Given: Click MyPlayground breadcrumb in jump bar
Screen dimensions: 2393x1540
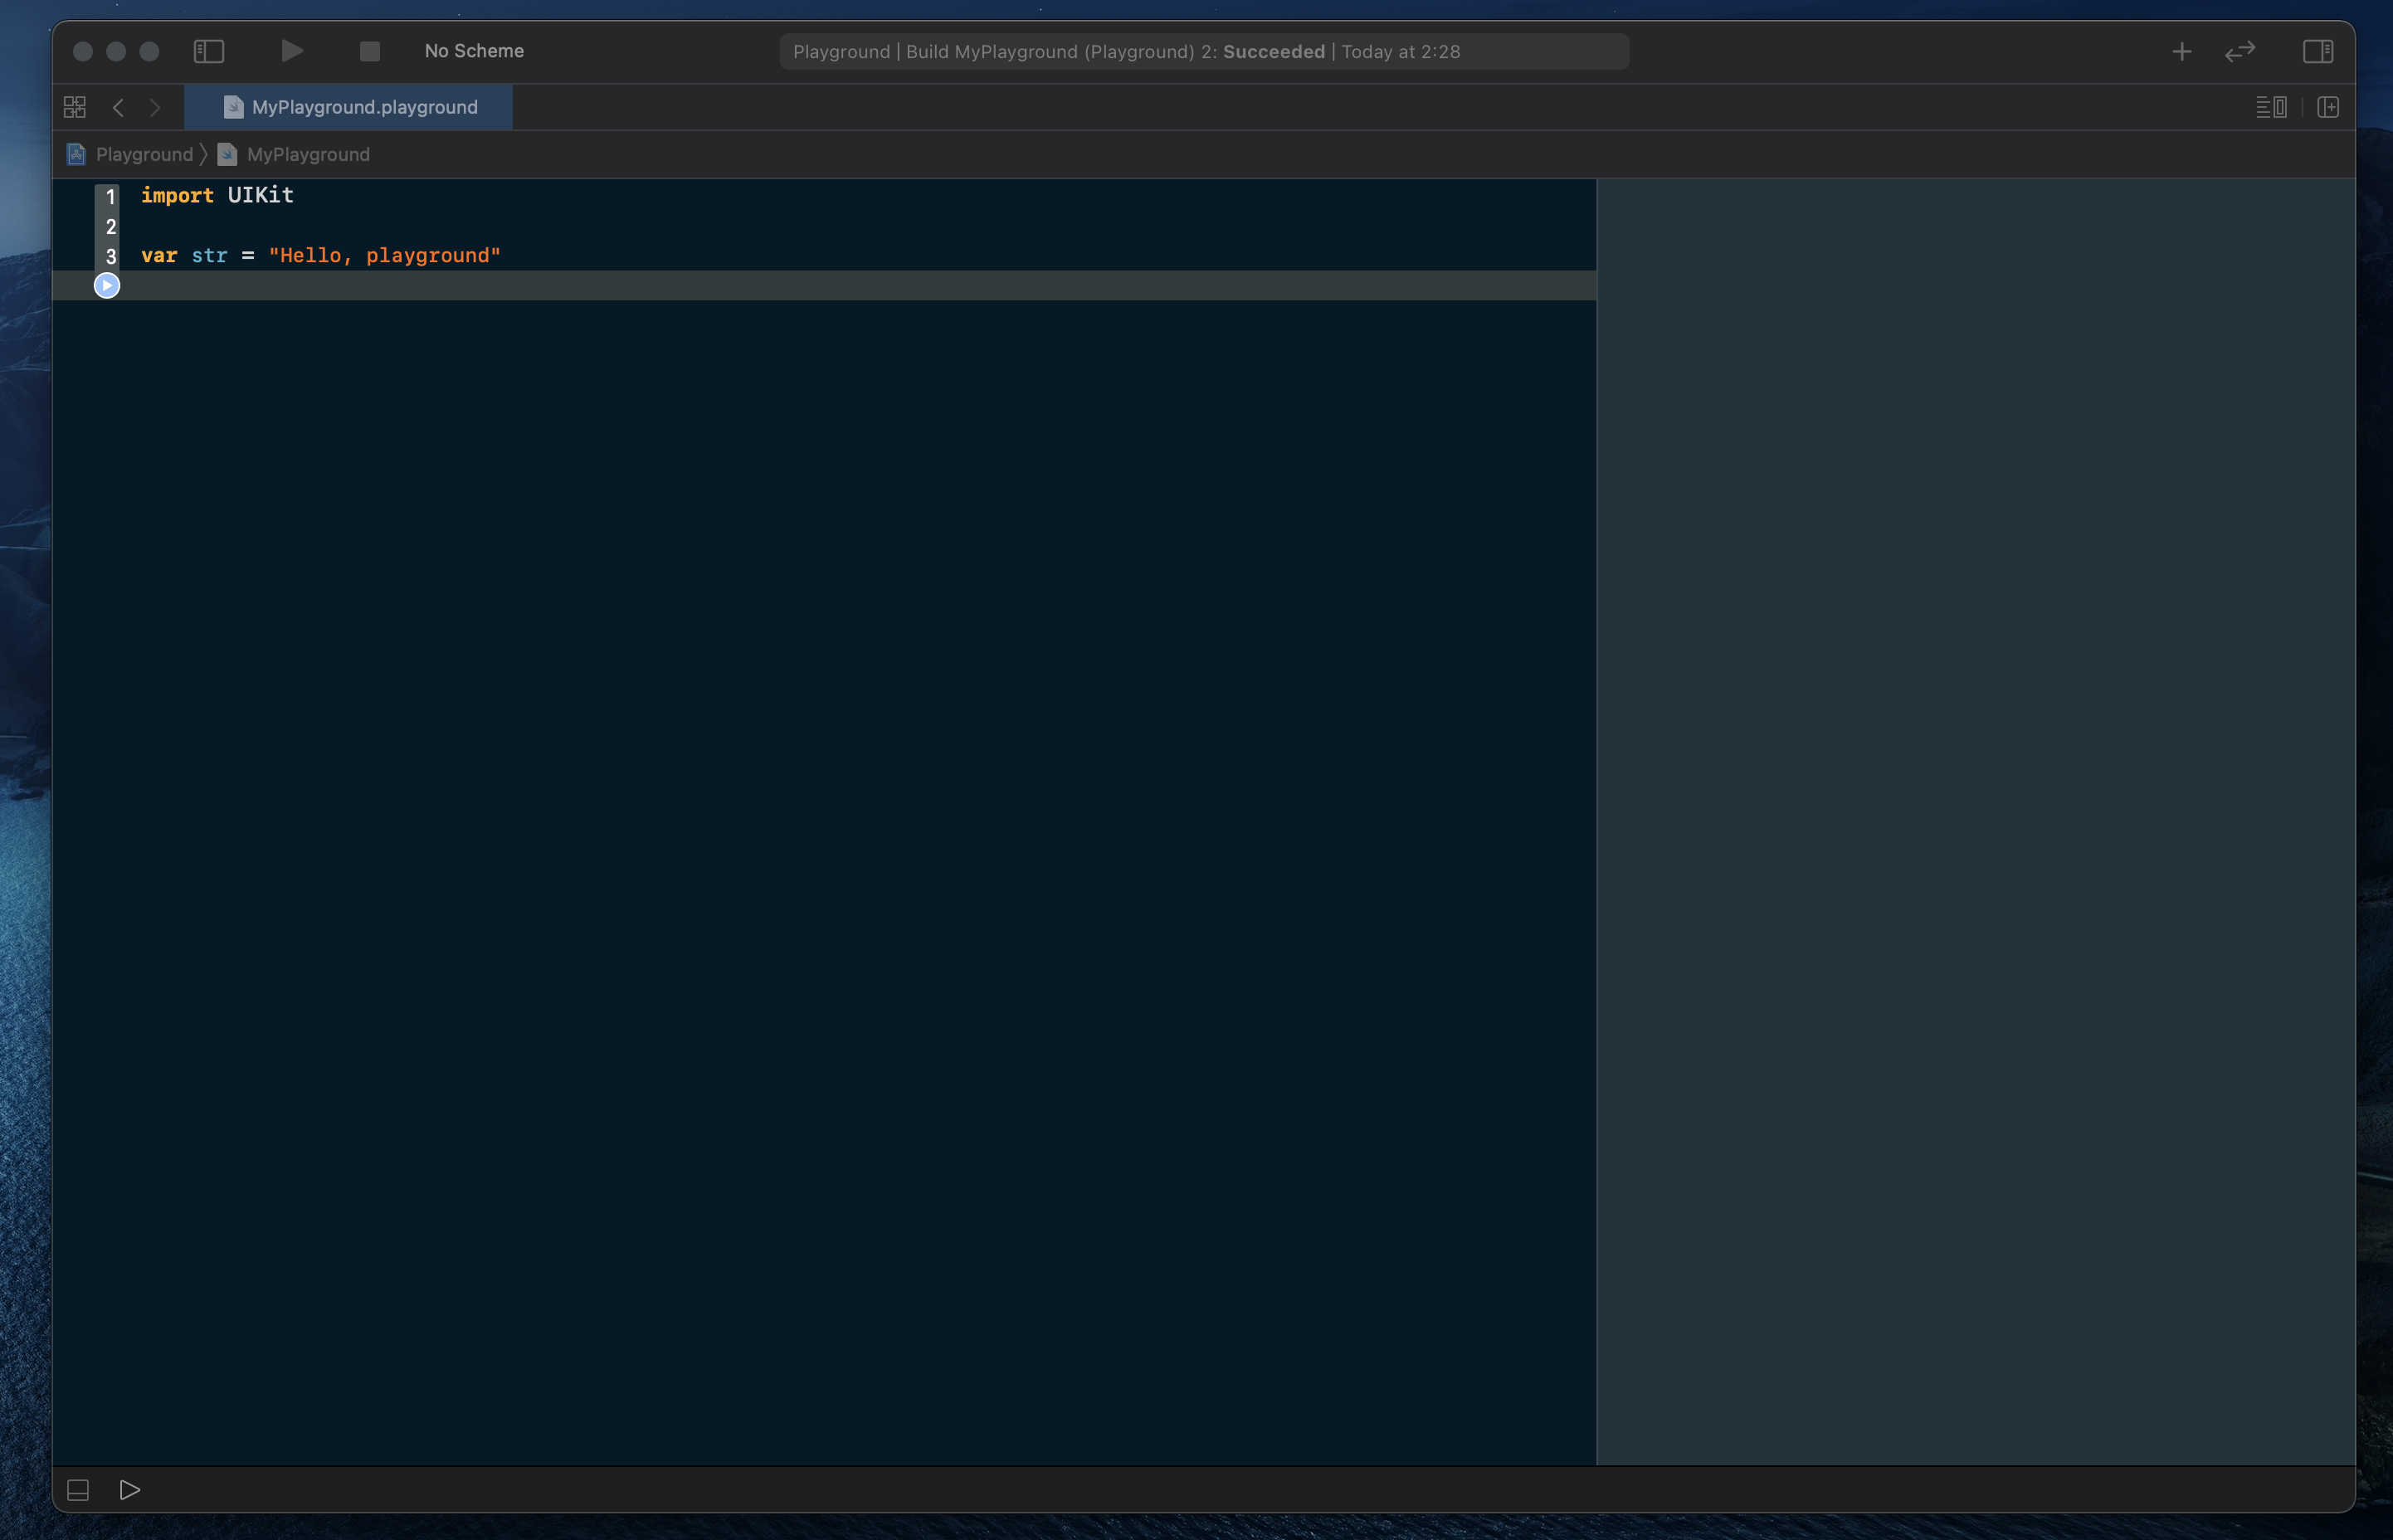Looking at the screenshot, I should click(x=307, y=154).
